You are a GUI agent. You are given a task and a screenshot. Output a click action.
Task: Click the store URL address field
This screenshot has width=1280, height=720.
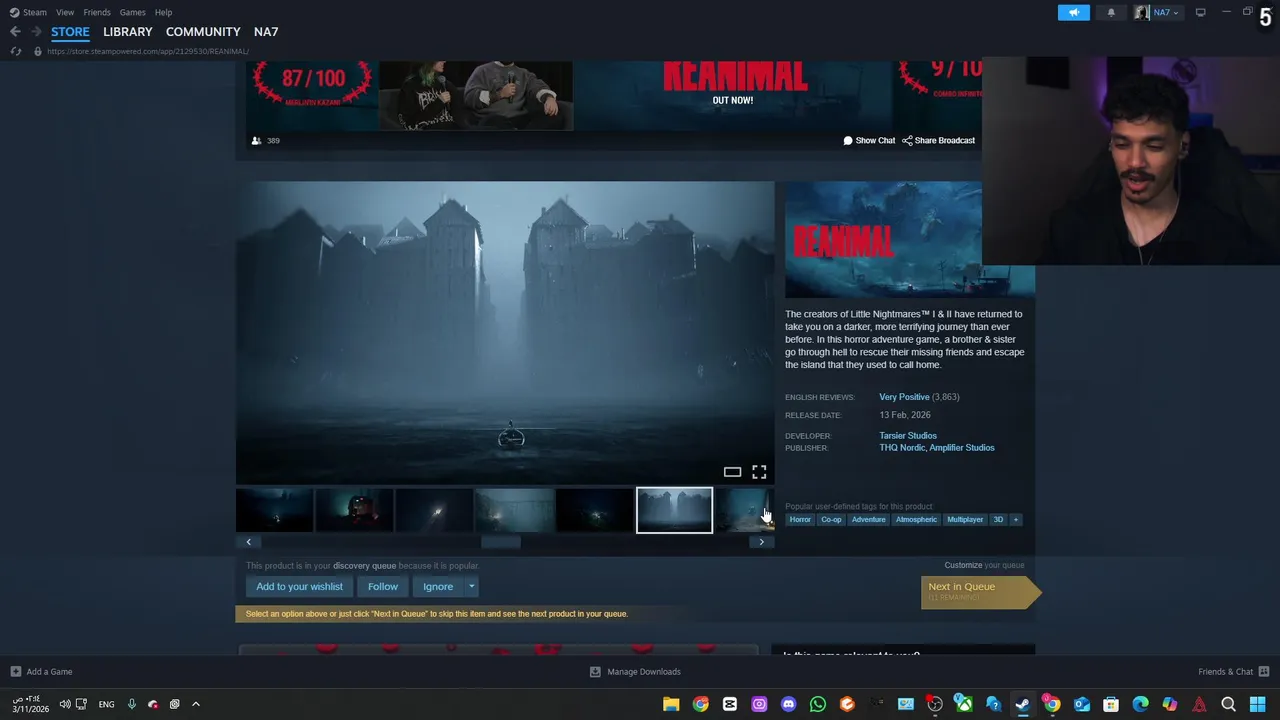coord(148,51)
